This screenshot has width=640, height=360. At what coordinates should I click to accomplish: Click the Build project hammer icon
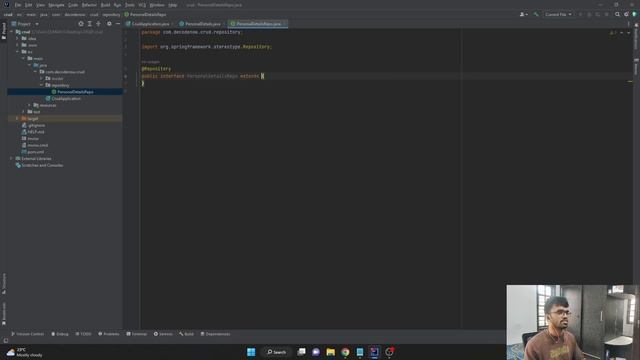pyautogui.click(x=536, y=14)
